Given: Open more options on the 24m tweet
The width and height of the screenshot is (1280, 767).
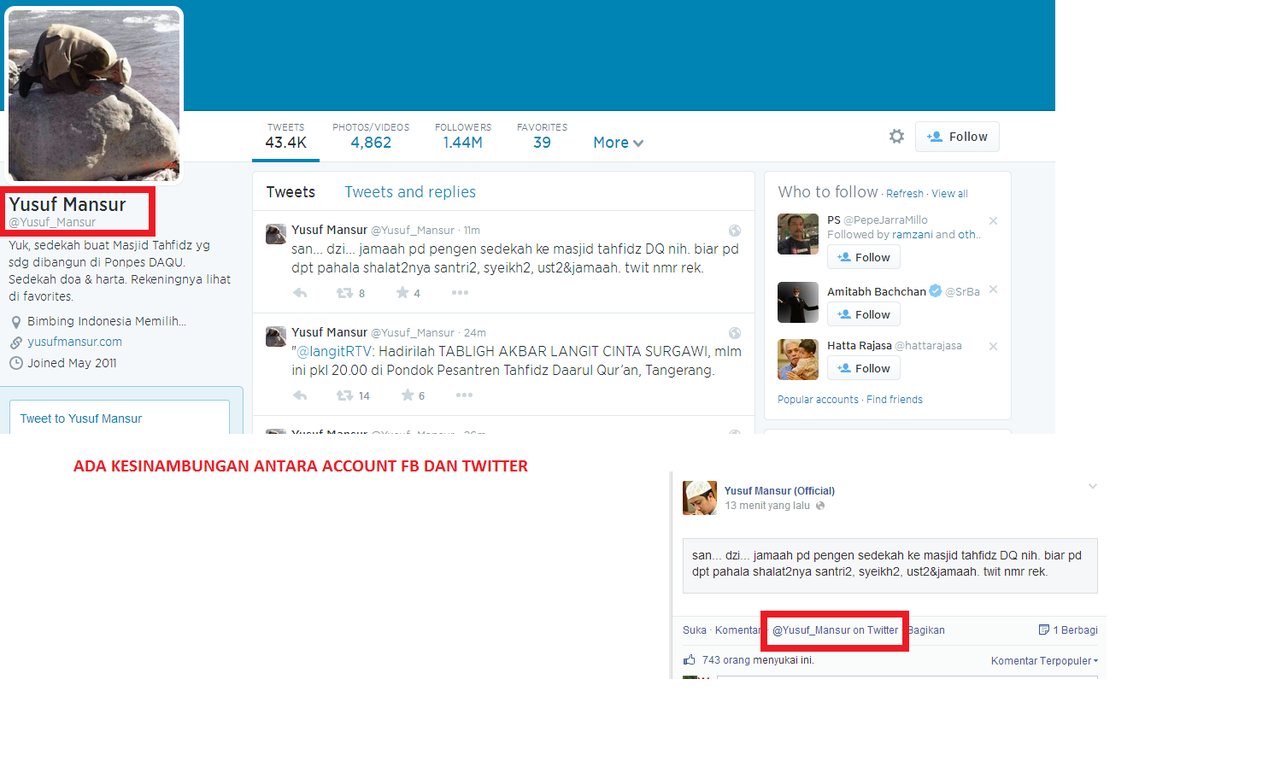Looking at the screenshot, I should point(464,395).
